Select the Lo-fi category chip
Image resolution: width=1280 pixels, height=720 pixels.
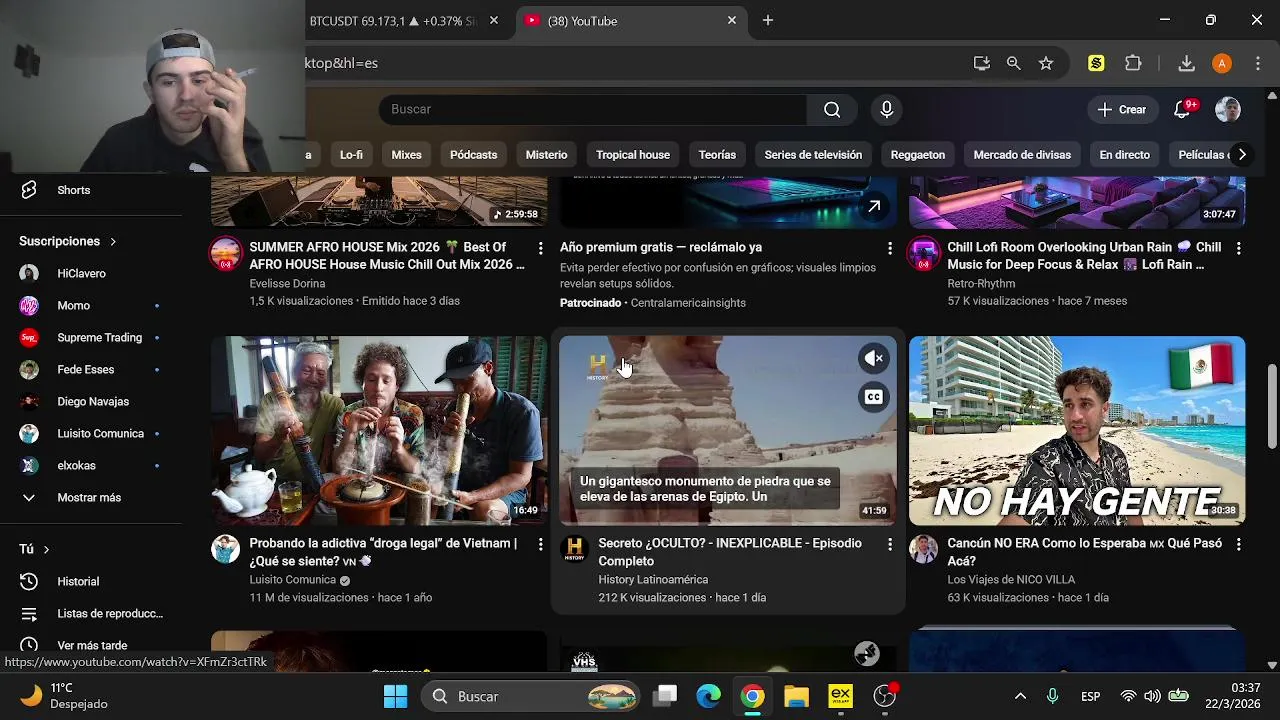pyautogui.click(x=351, y=155)
